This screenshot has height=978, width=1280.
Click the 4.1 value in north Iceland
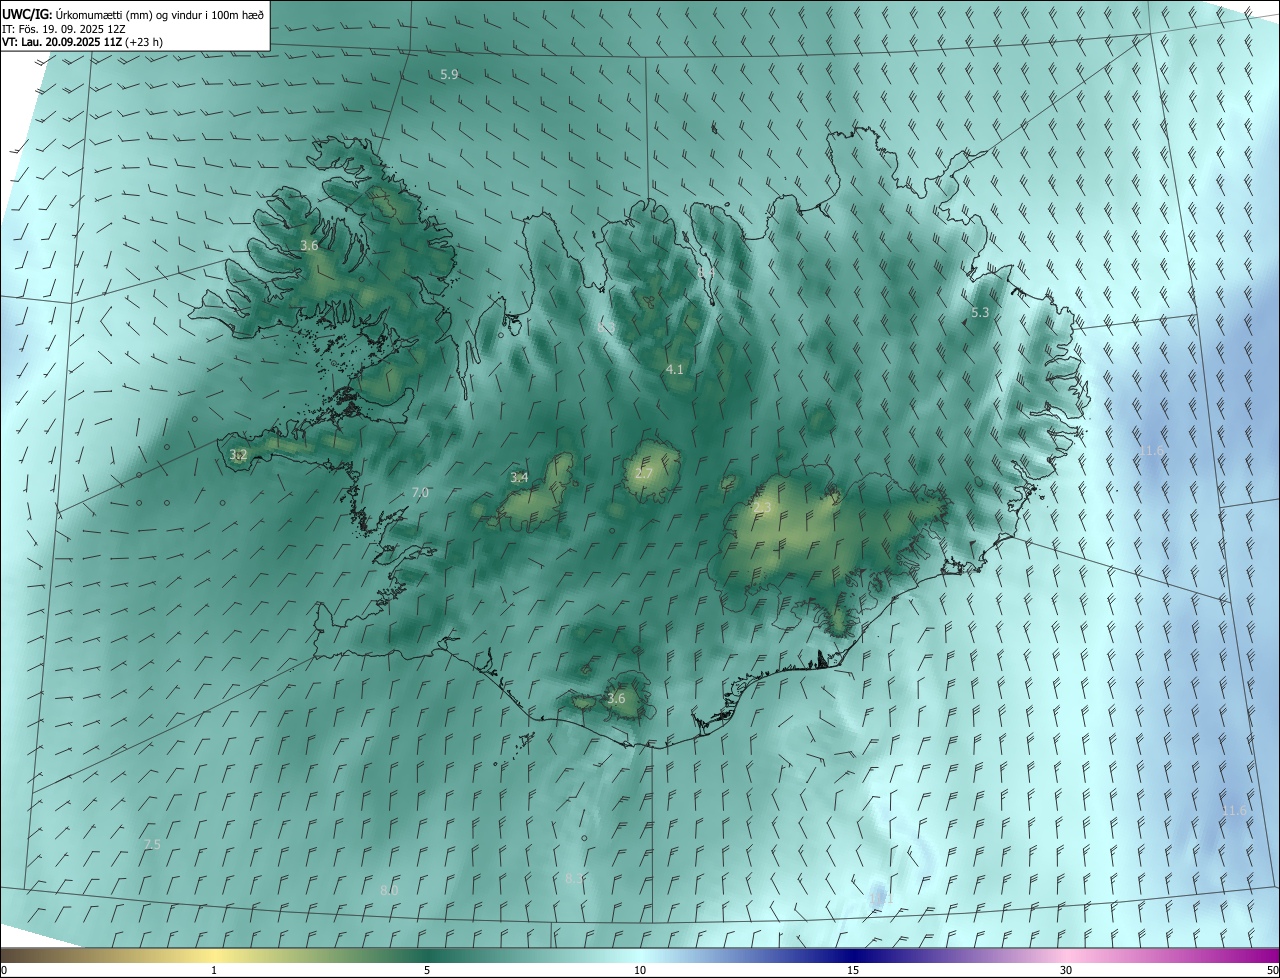click(675, 369)
